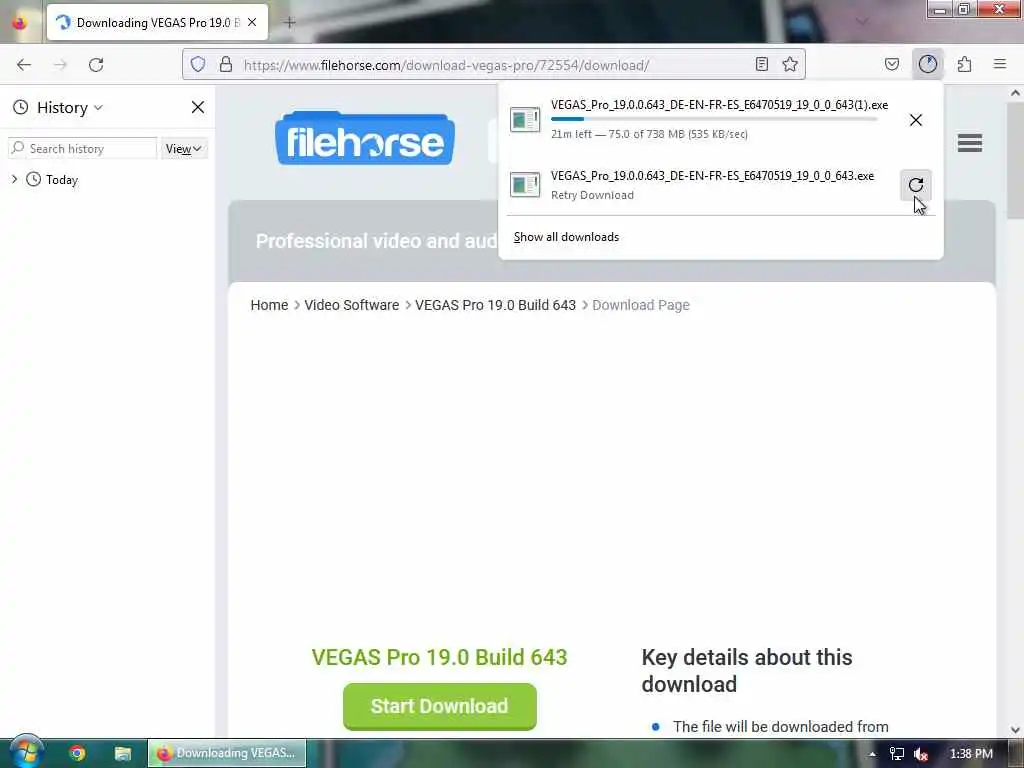Image resolution: width=1024 pixels, height=768 pixels.
Task: Open VEGAS Pro 19.0 Build 643 breadcrumb
Action: (496, 305)
